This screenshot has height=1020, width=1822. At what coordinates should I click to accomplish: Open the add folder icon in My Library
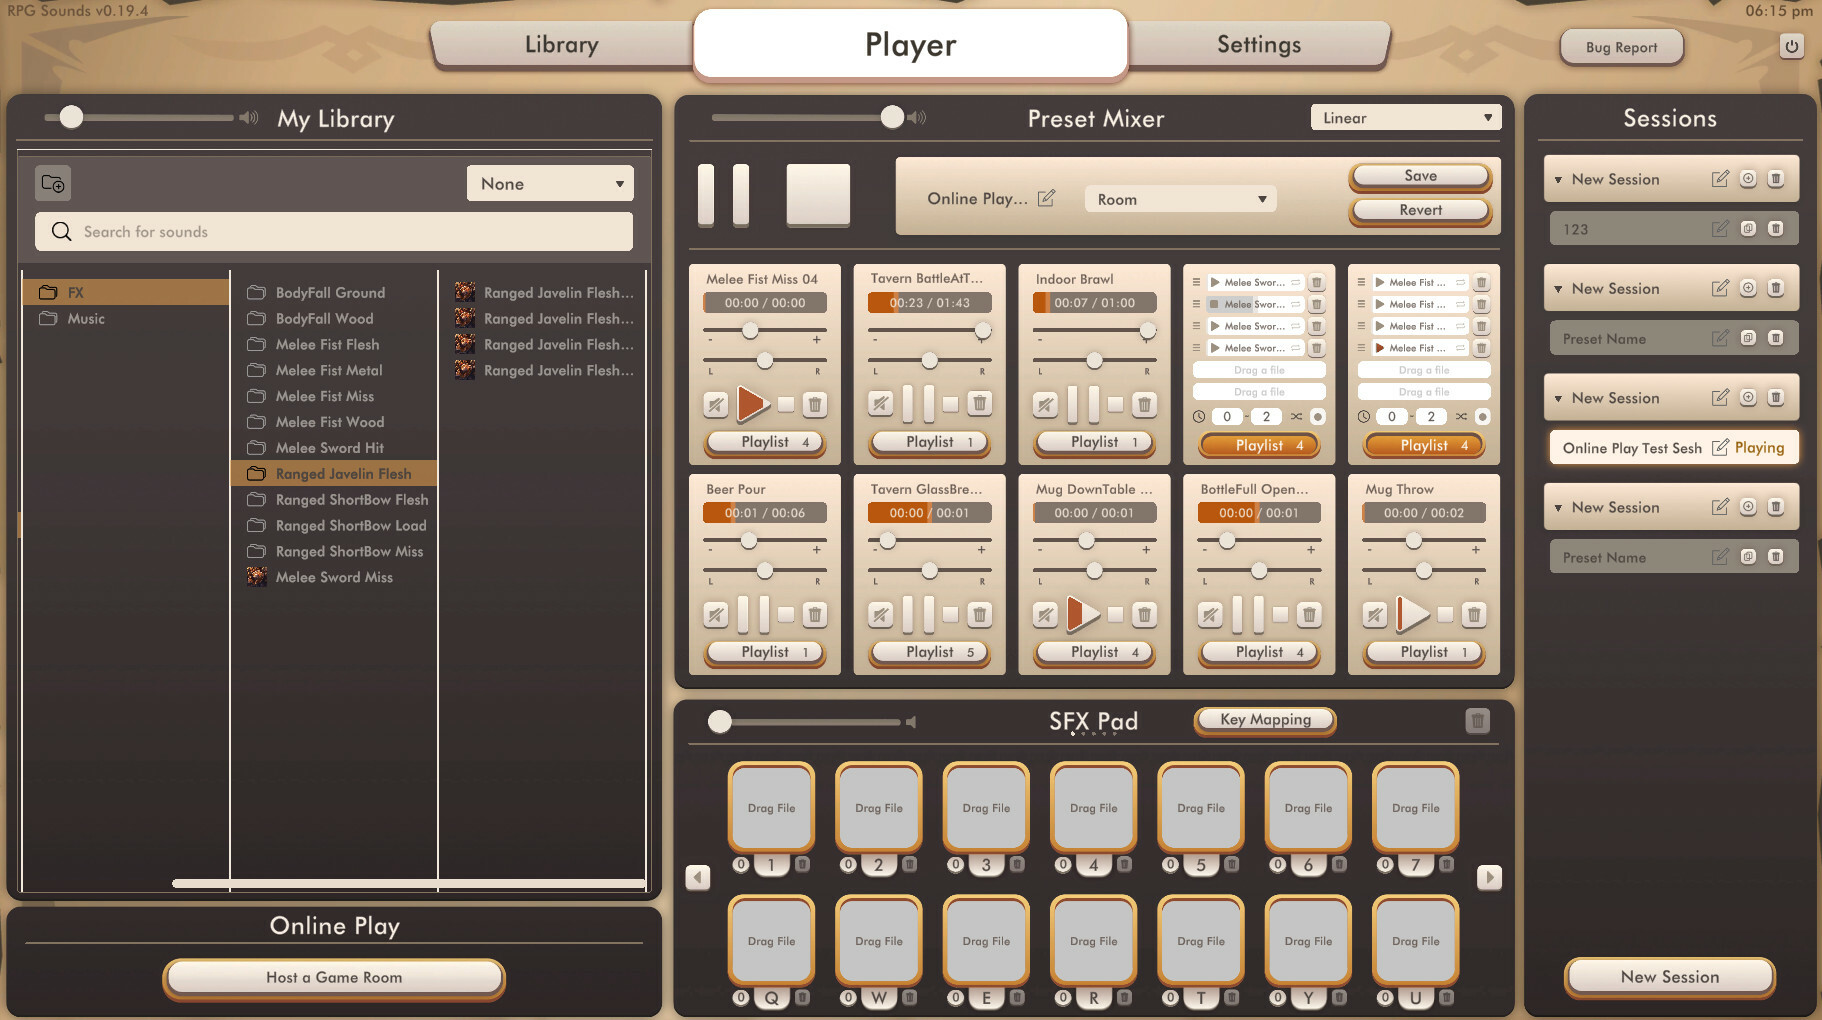53,183
